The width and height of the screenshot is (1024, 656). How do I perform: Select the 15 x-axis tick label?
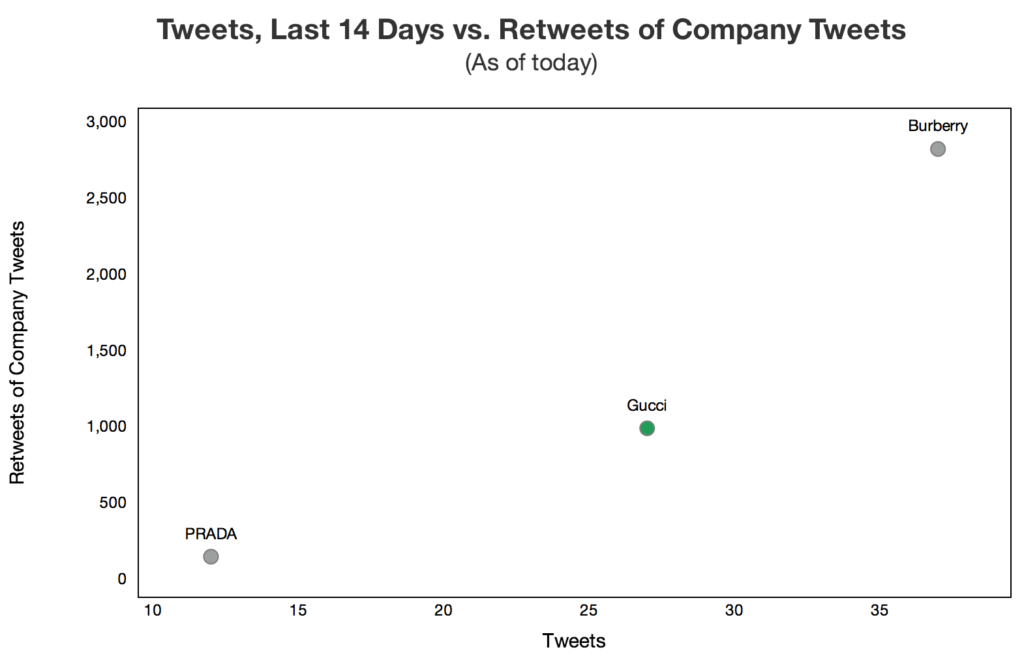(x=298, y=611)
